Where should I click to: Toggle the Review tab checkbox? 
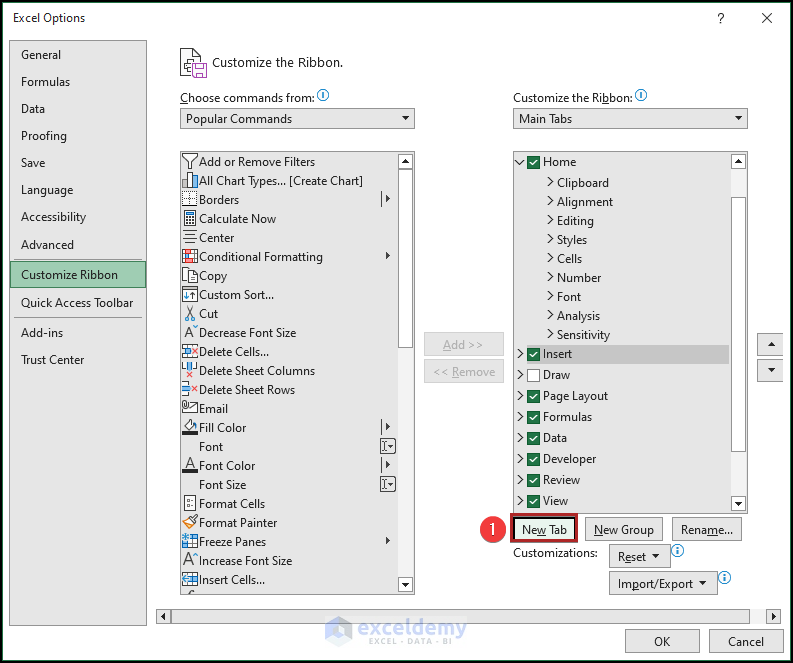pyautogui.click(x=533, y=480)
